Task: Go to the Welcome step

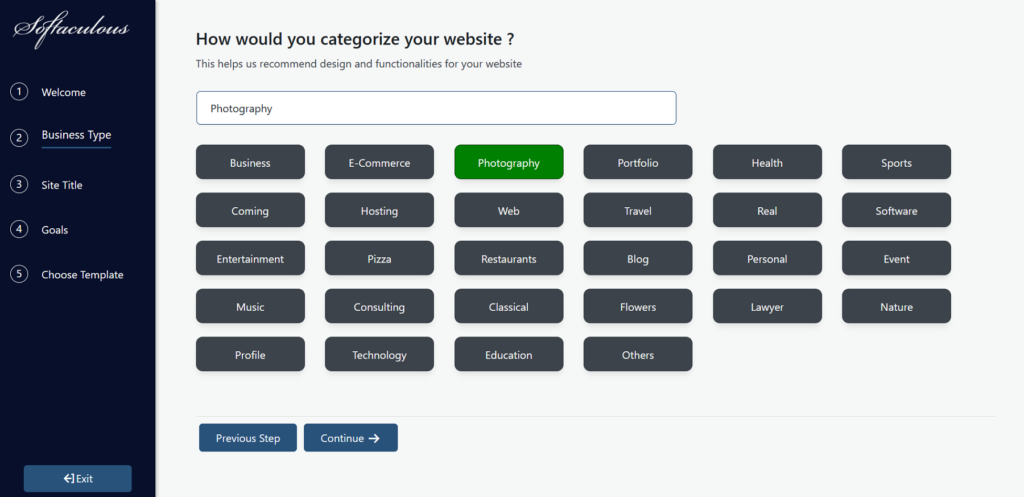Action: coord(63,92)
